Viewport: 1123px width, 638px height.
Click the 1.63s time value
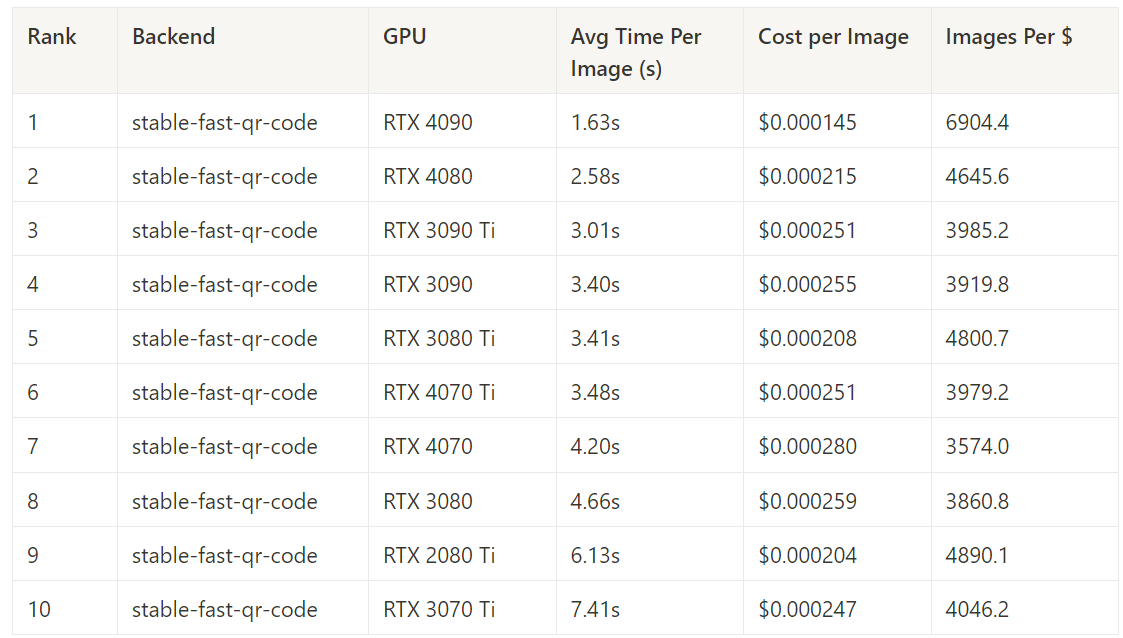[x=595, y=122]
